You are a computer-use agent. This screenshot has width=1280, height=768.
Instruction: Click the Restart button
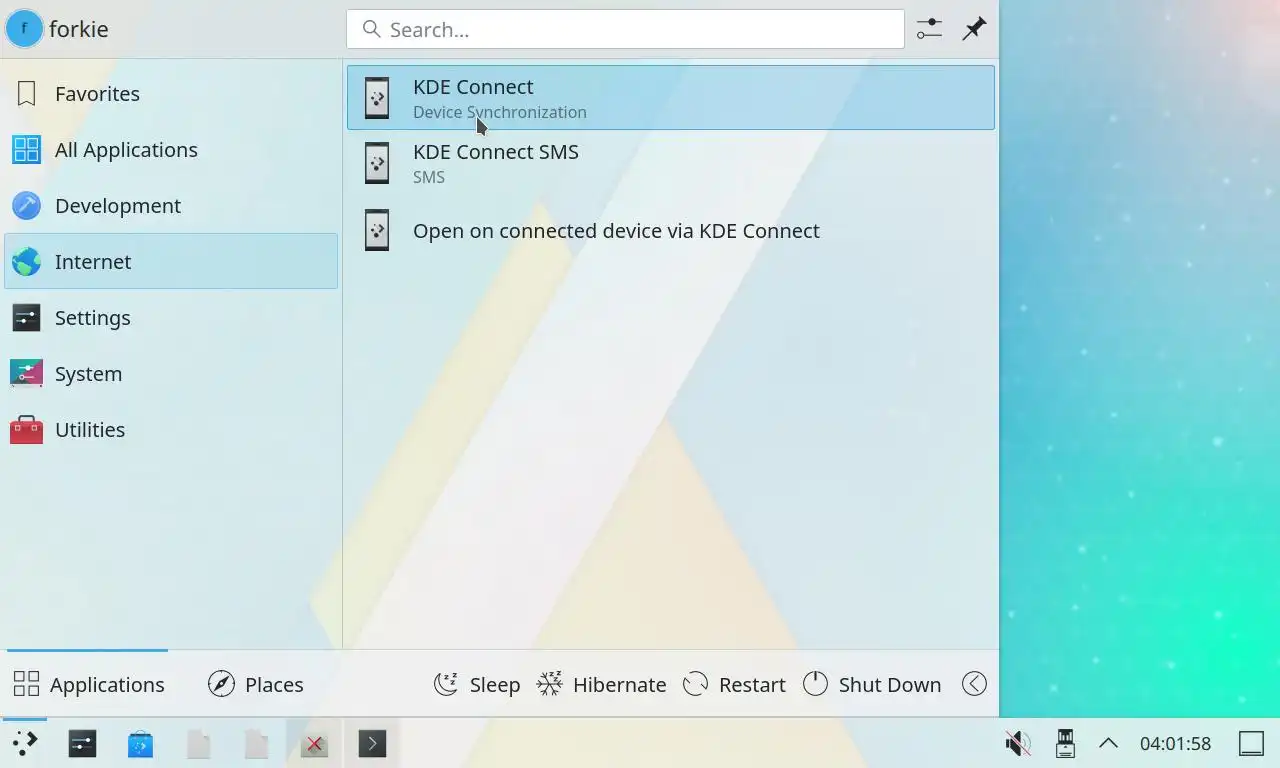[x=734, y=684]
